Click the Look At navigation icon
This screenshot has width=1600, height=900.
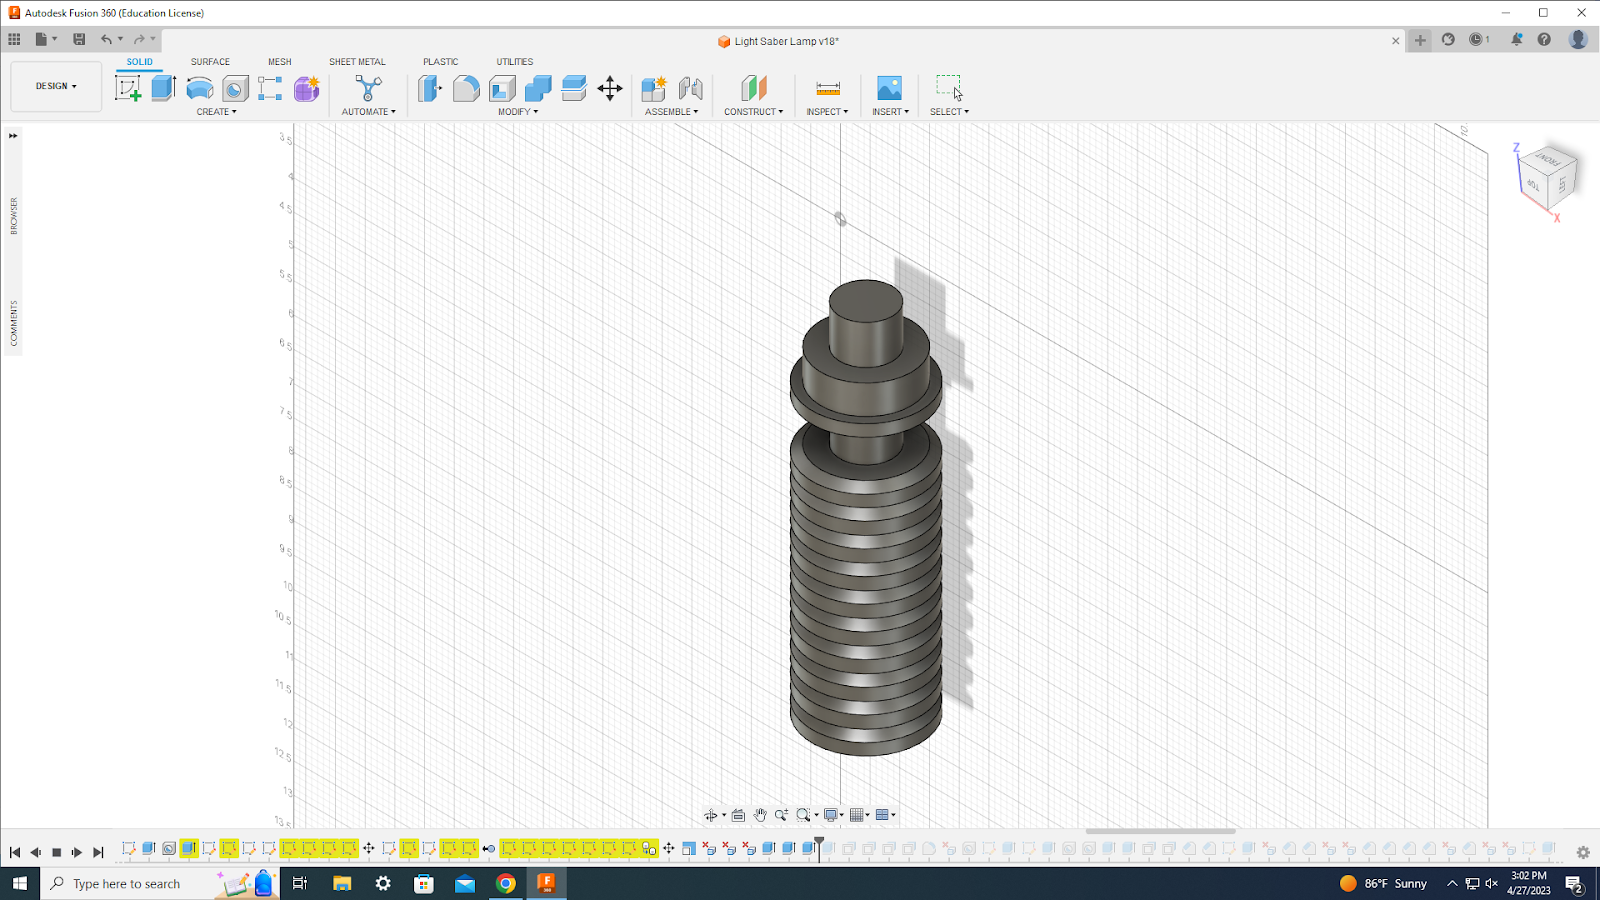point(738,815)
